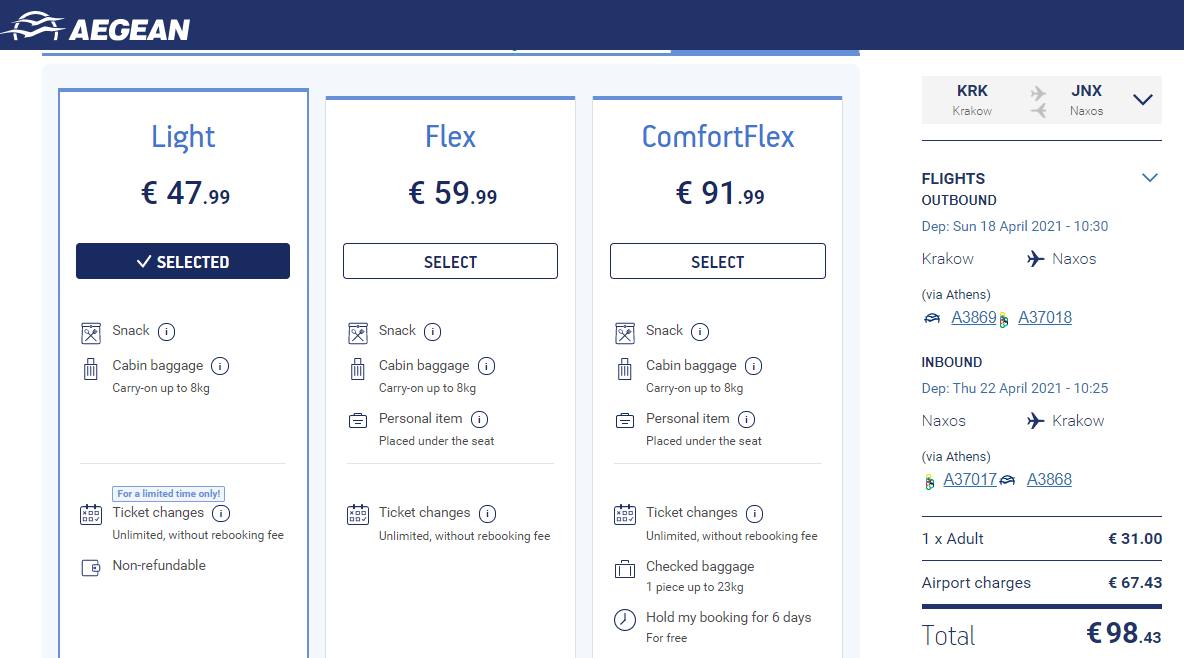Open flight A3868 details link
The width and height of the screenshot is (1184, 658).
point(1049,480)
